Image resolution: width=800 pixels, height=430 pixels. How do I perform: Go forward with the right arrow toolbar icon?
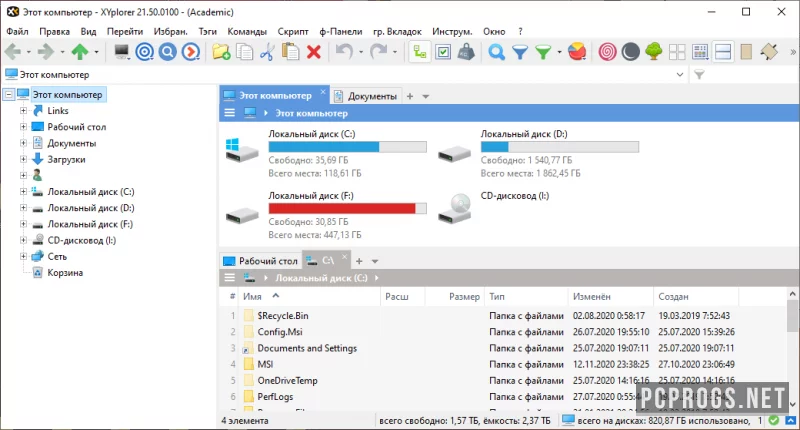click(x=46, y=52)
